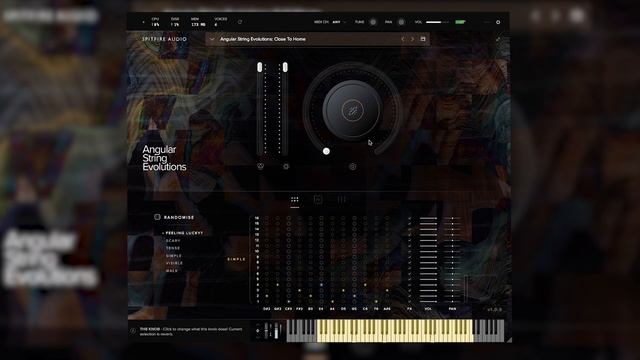The height and width of the screenshot is (360, 640).
Task: Go to next preset arrow
Action: [x=412, y=39]
